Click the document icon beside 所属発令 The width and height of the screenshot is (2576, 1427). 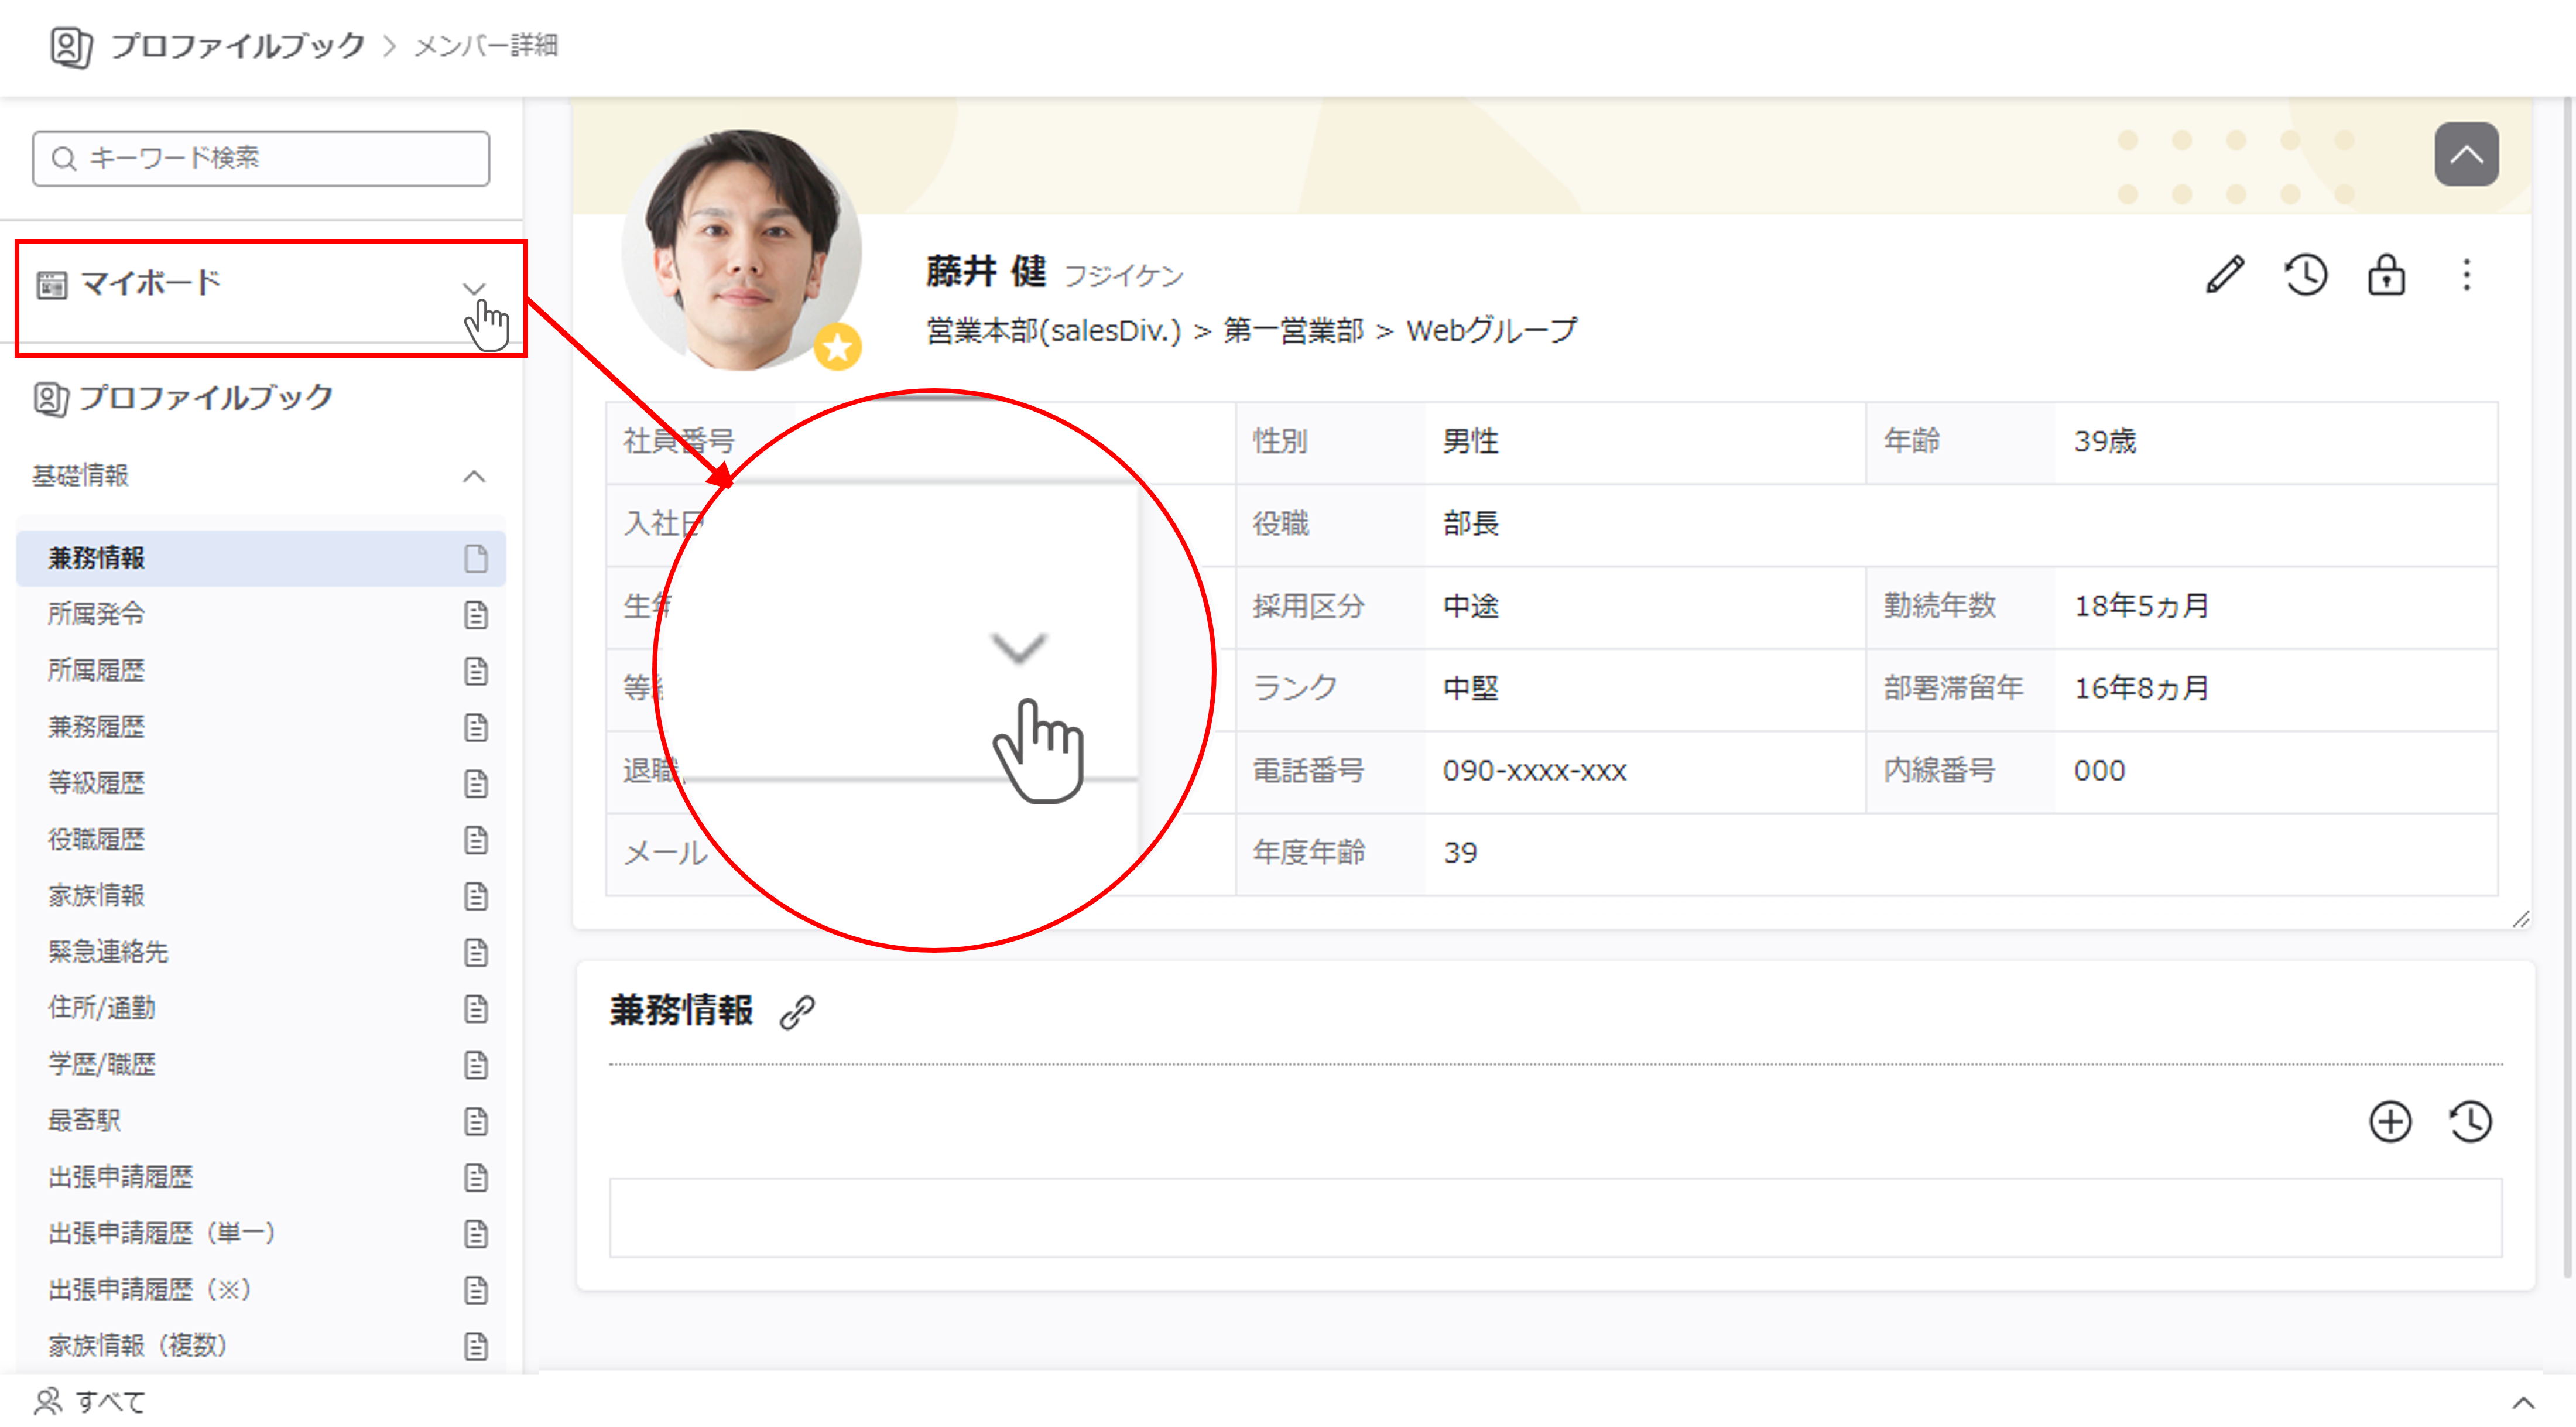tap(476, 615)
